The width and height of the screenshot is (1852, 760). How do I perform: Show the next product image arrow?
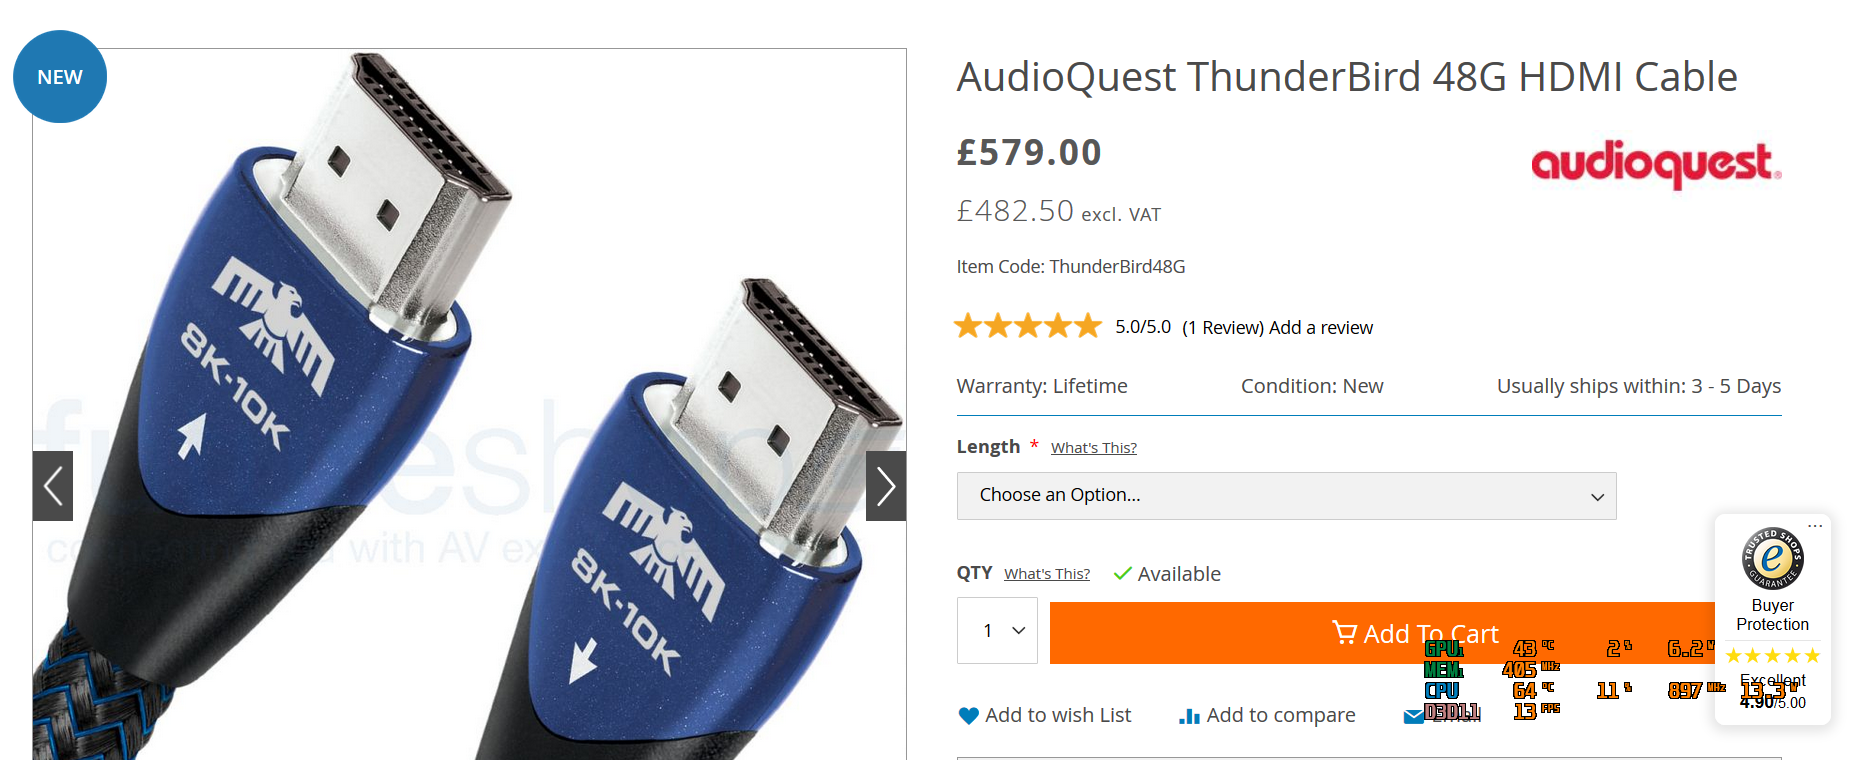tap(885, 486)
